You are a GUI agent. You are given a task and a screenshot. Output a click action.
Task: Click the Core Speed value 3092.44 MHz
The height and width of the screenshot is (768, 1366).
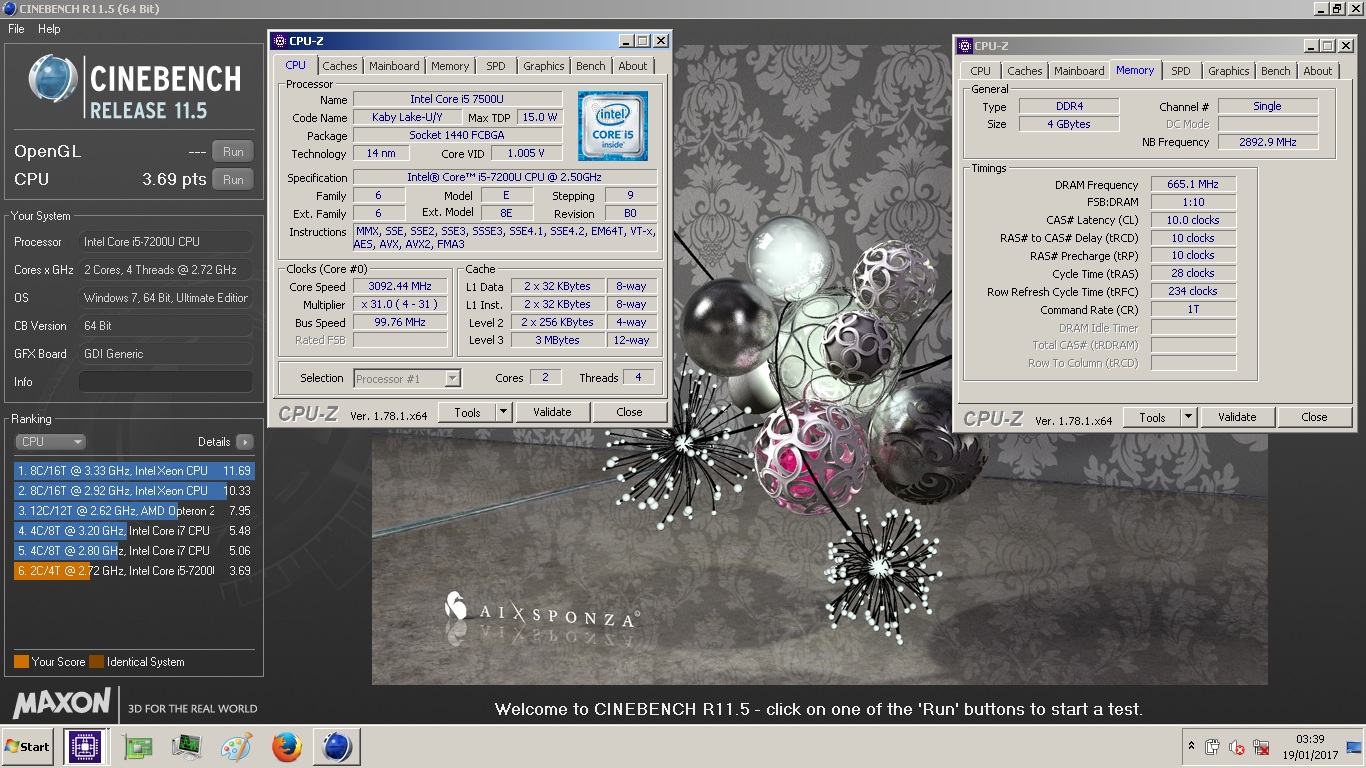pos(400,287)
